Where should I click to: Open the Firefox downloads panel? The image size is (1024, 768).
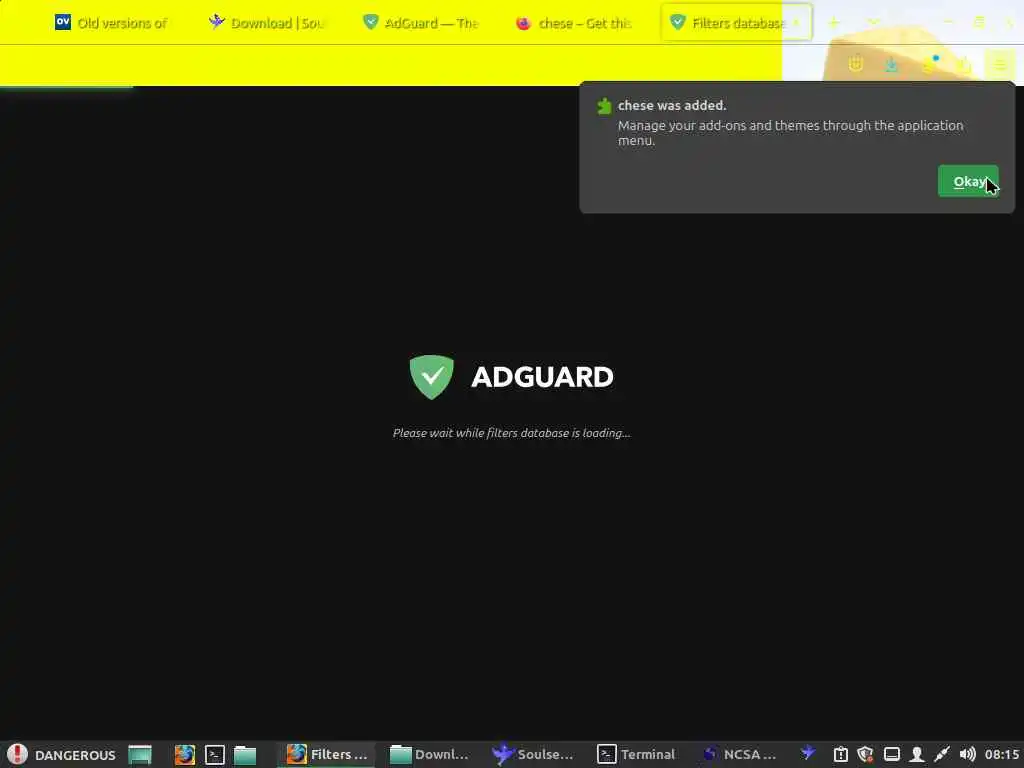click(x=891, y=64)
